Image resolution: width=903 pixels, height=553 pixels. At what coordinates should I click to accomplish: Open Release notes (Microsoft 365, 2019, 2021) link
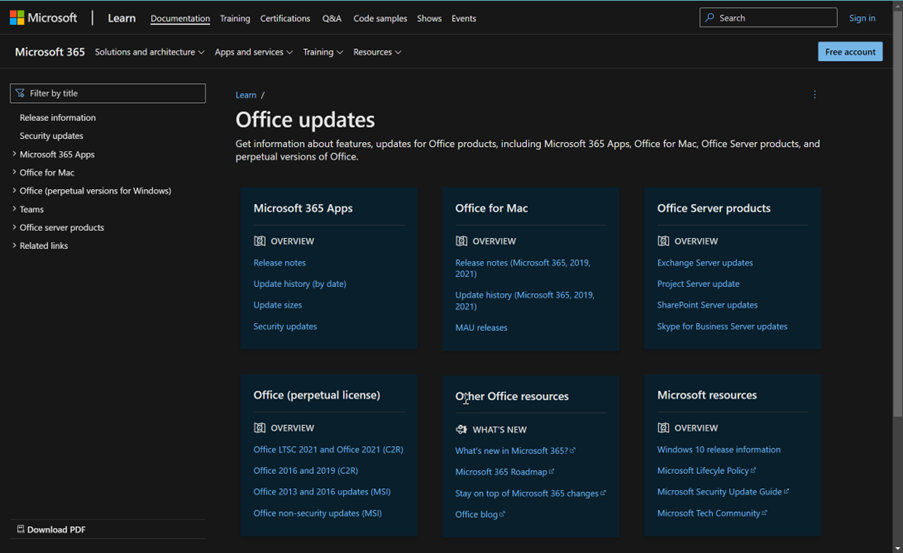tap(522, 268)
